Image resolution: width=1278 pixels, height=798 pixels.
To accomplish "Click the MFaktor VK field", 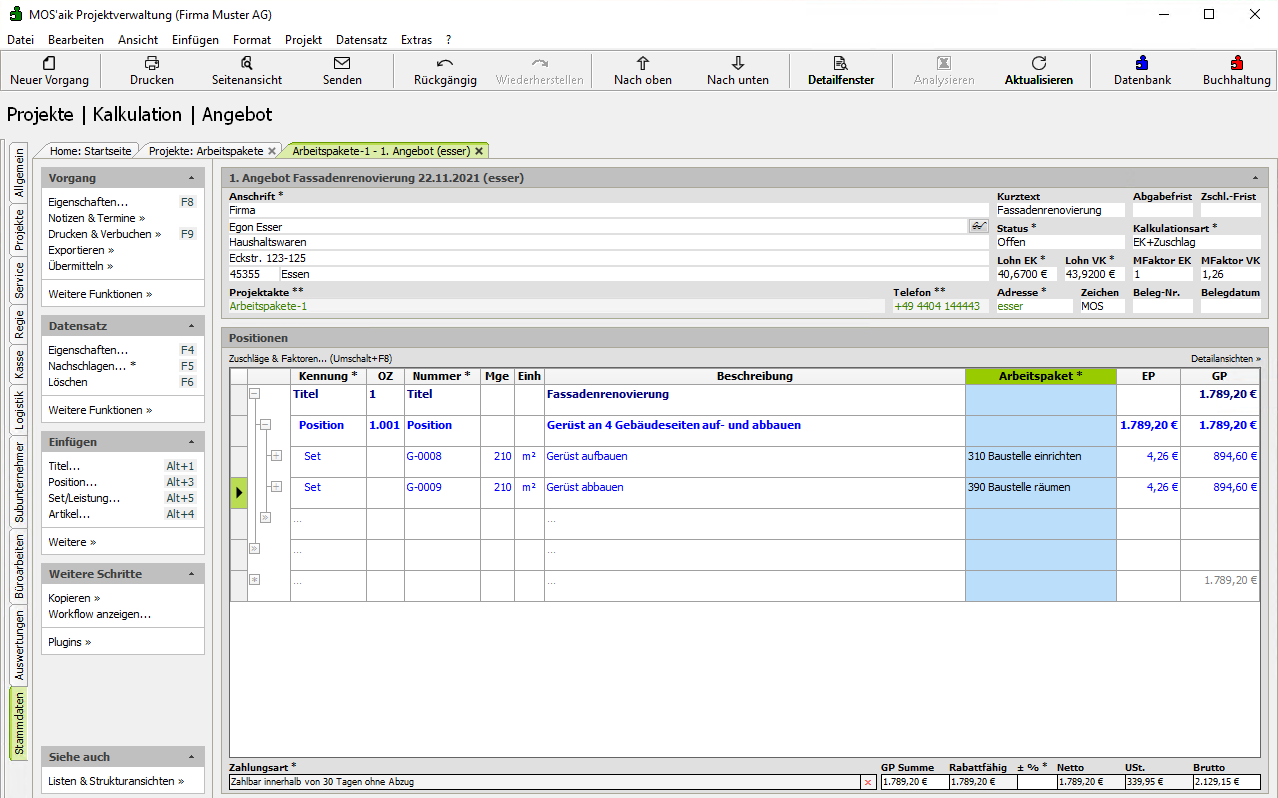I will click(x=1230, y=274).
